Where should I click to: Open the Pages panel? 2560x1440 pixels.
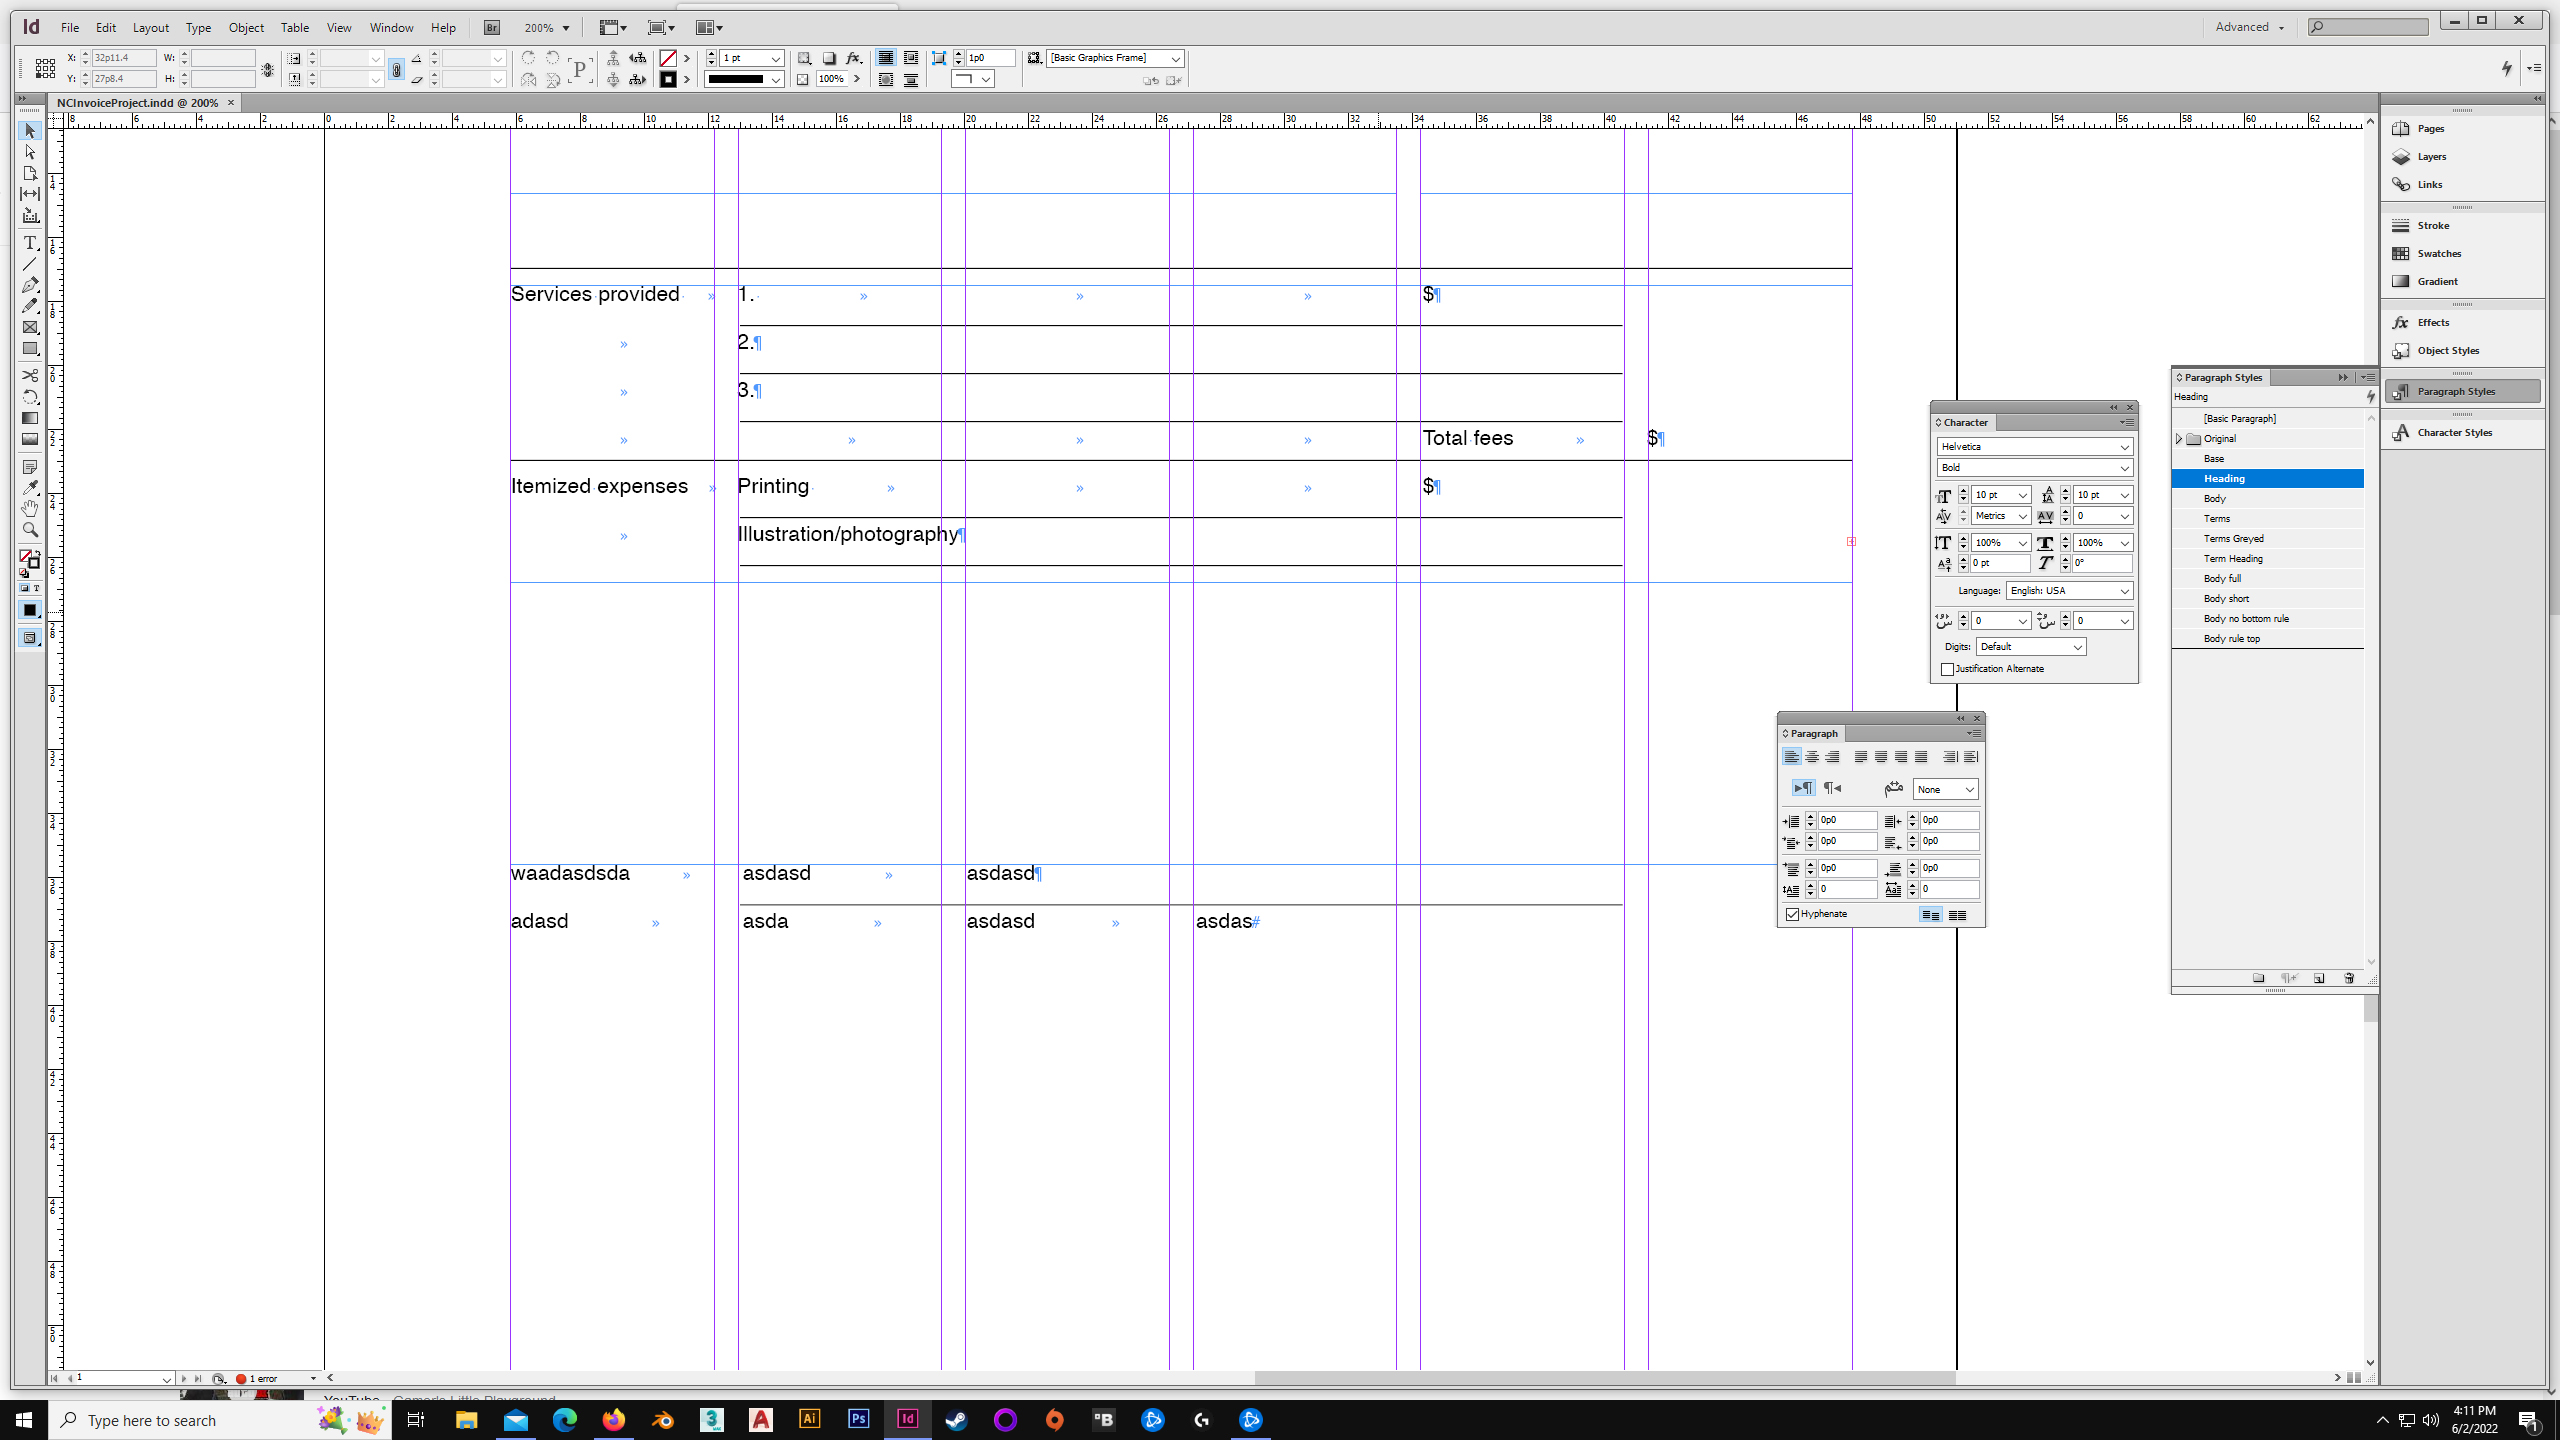pos(2429,128)
